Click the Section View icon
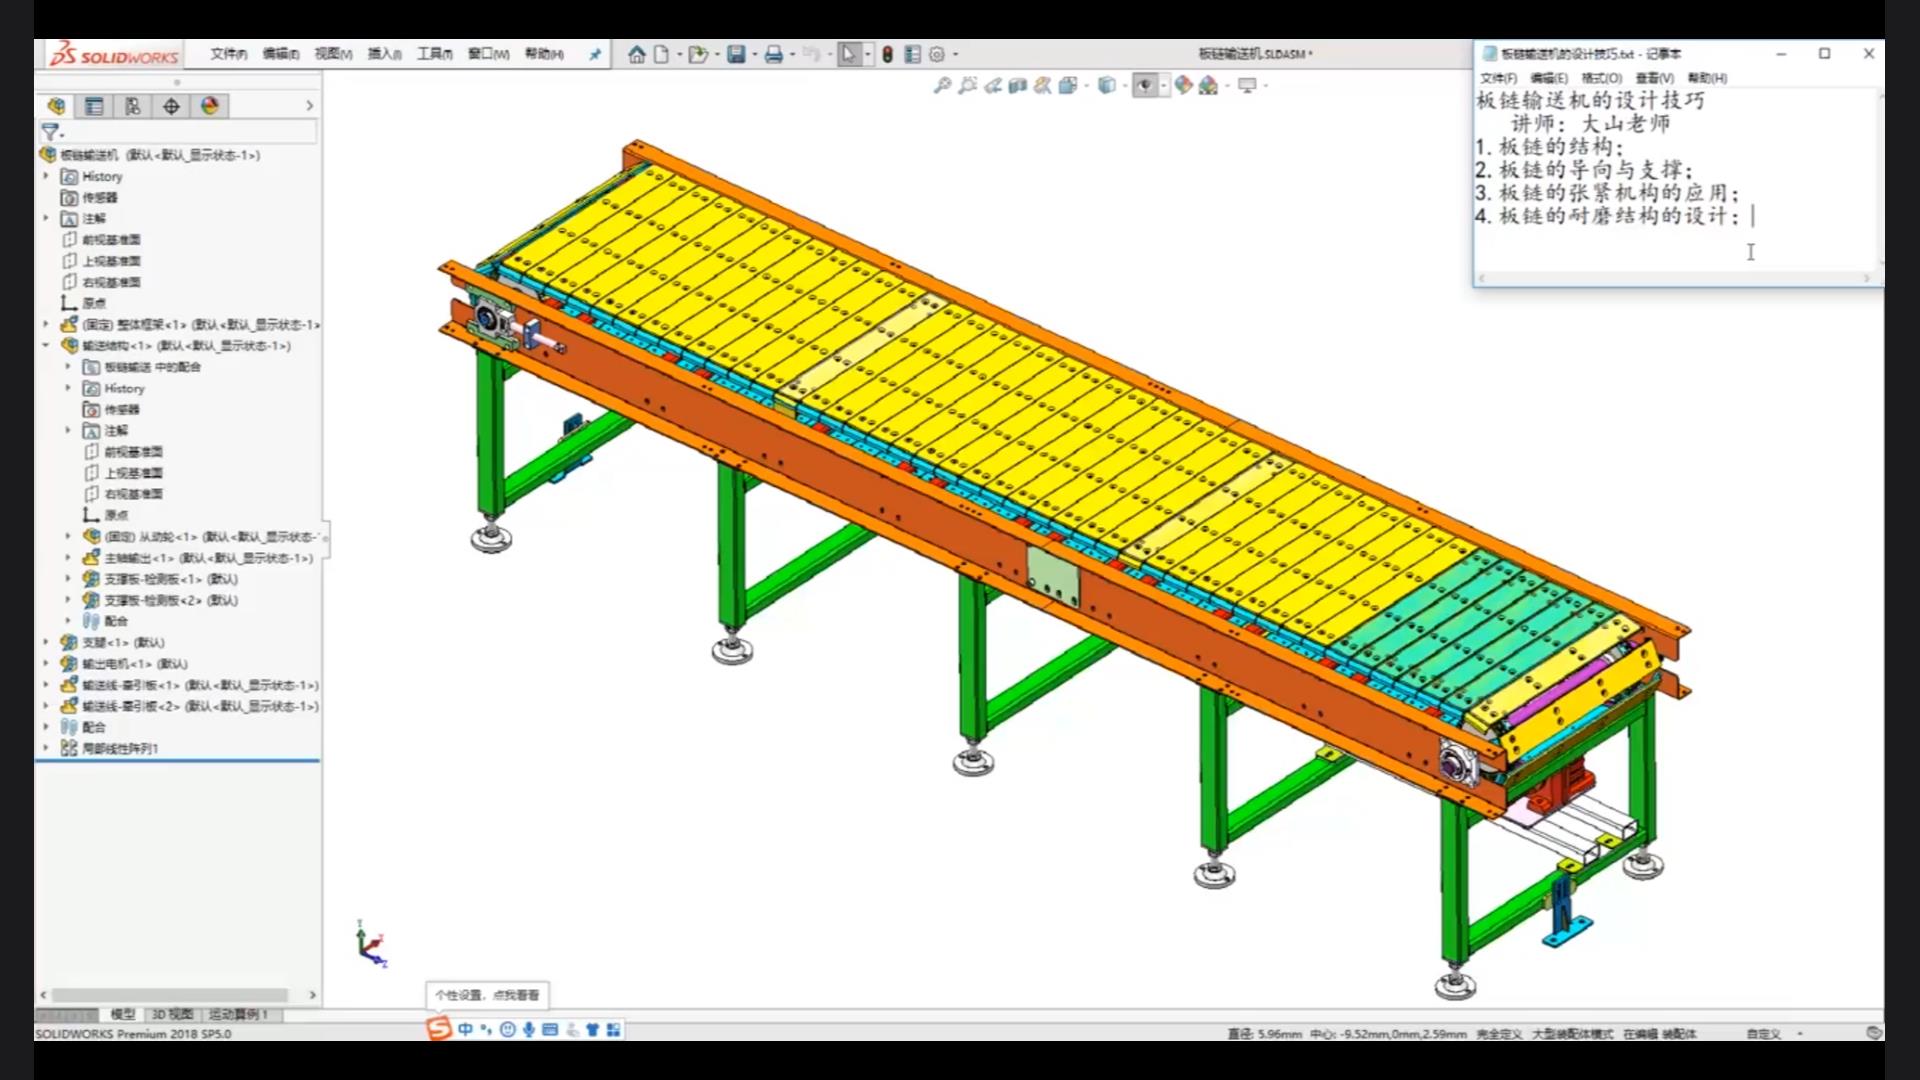 click(1017, 86)
